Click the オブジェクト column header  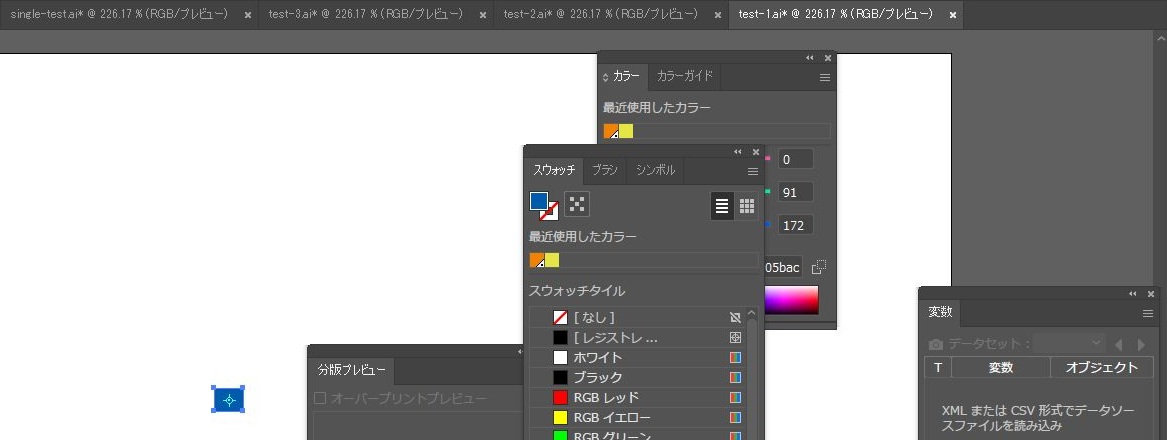tap(1102, 368)
